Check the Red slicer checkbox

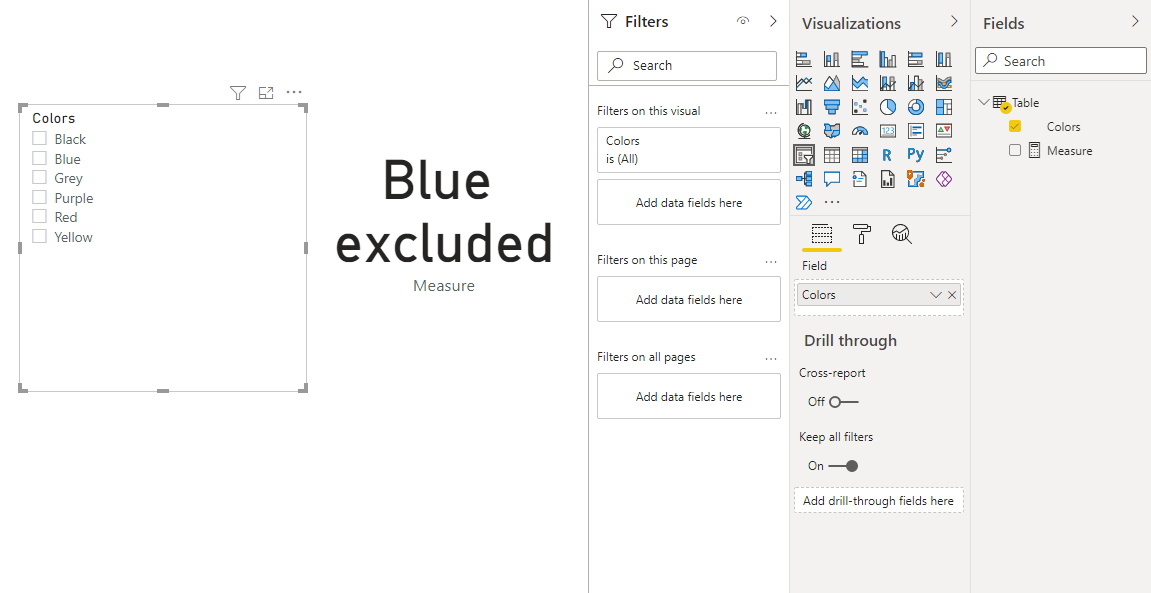(40, 217)
